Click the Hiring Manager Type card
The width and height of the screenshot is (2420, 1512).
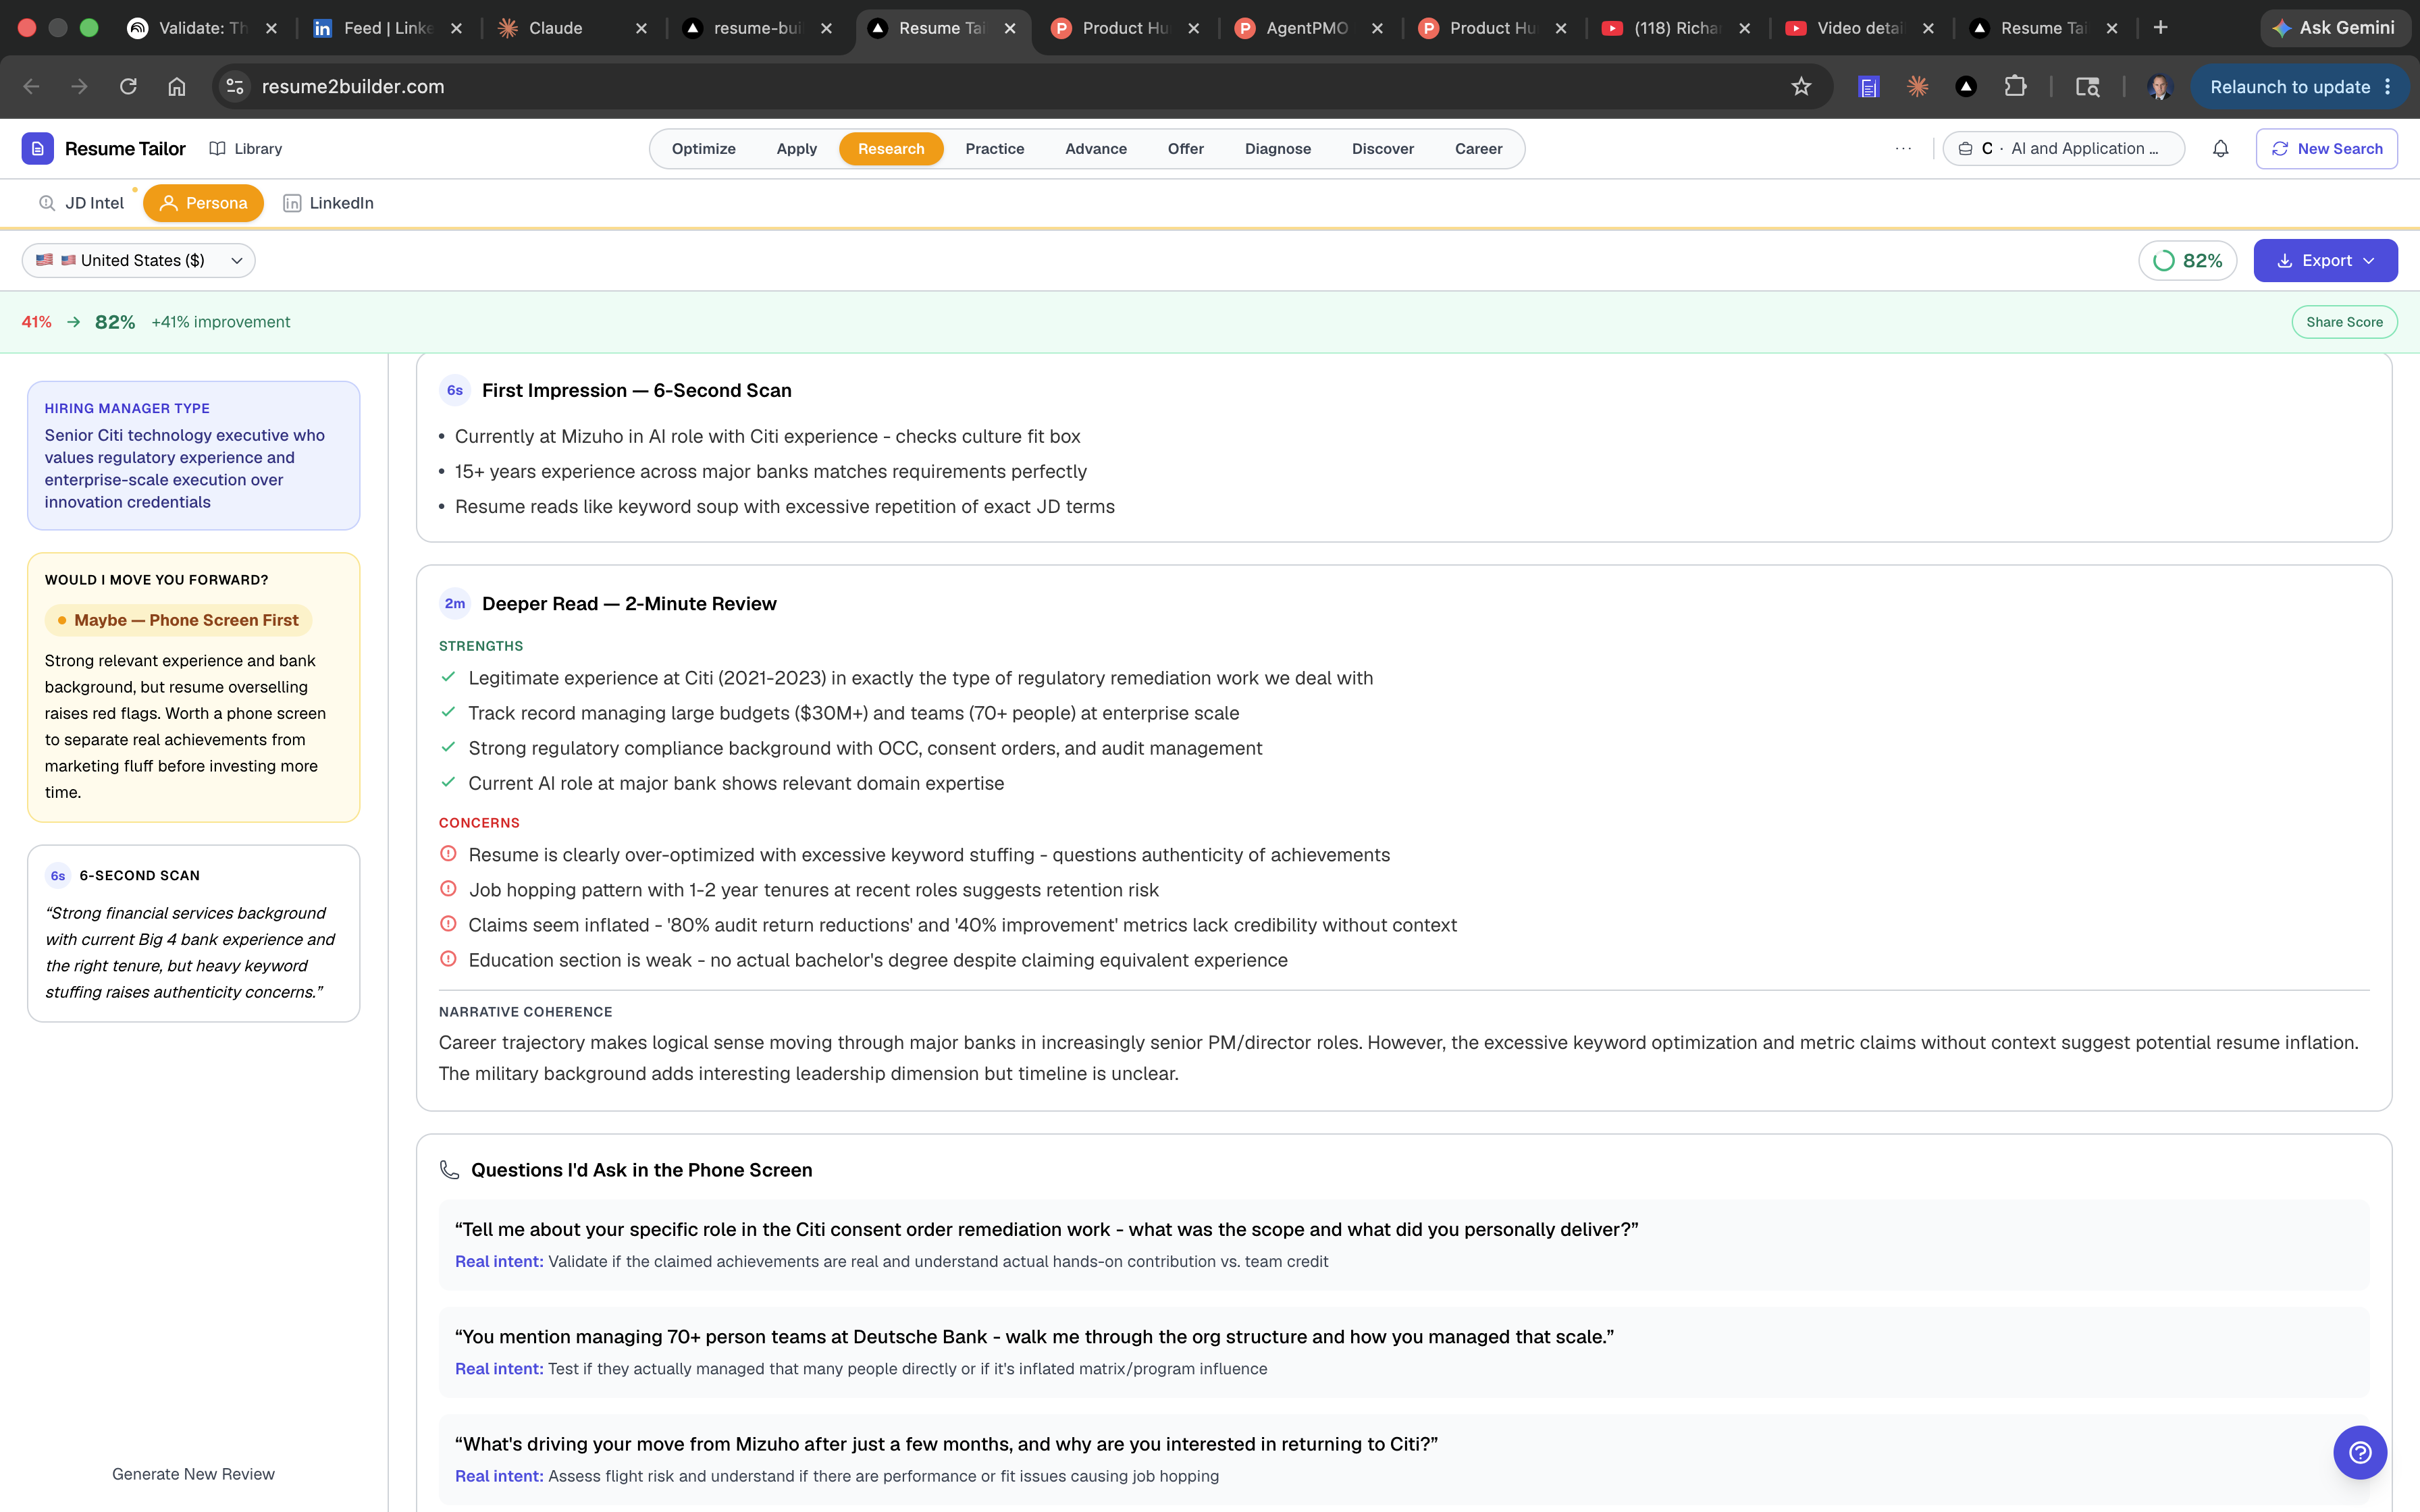pos(193,455)
